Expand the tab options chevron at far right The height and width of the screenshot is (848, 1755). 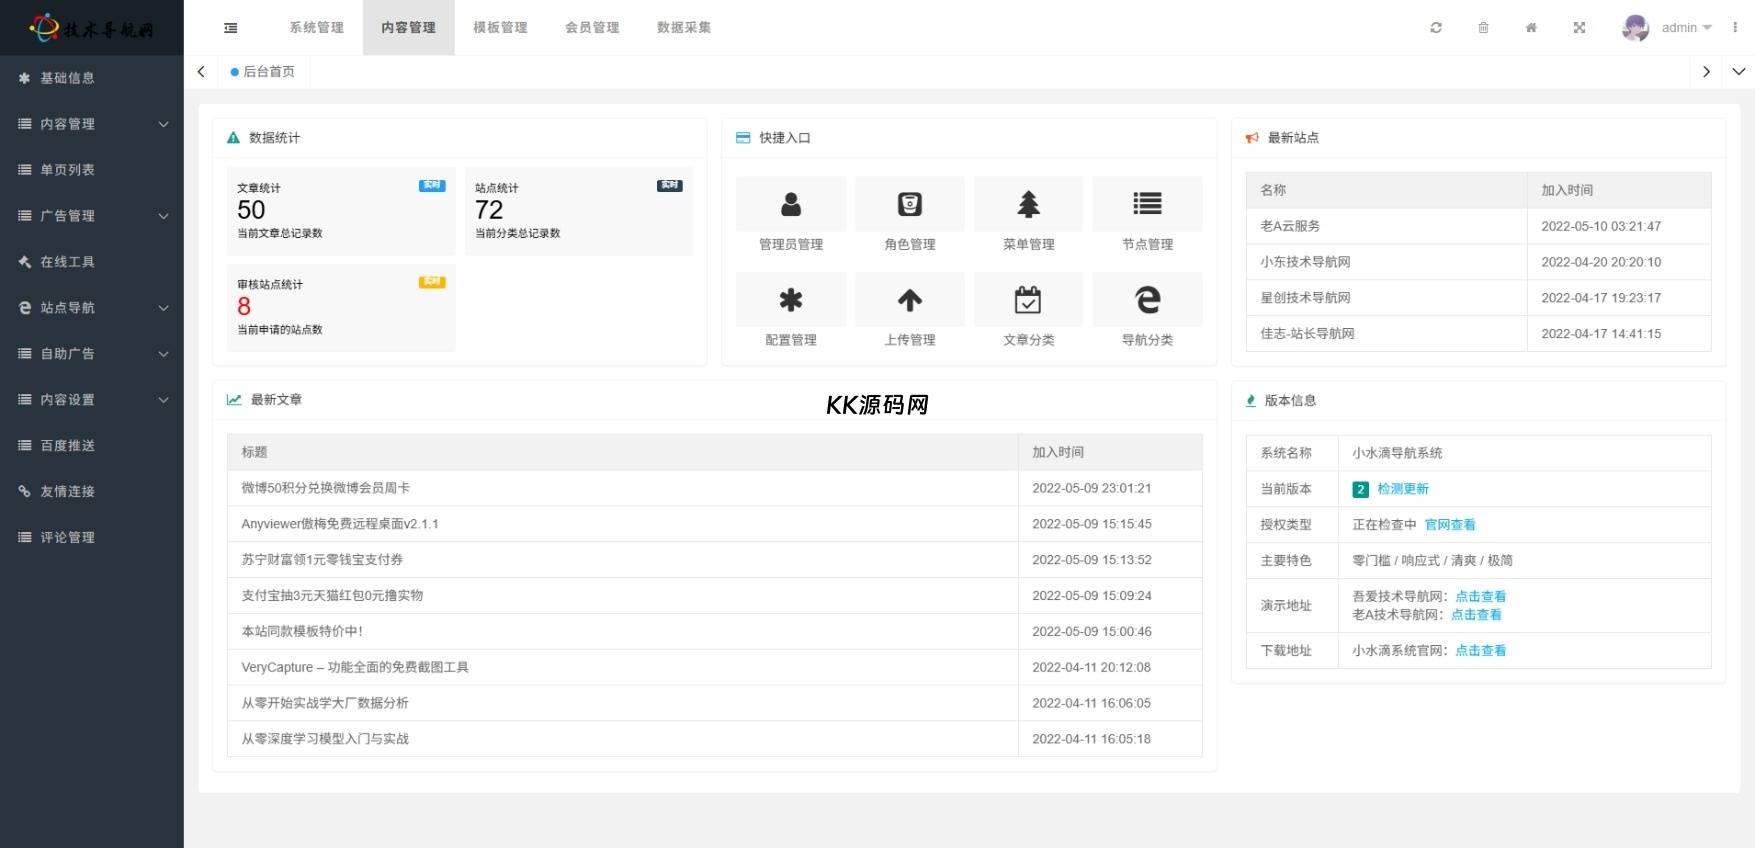pyautogui.click(x=1738, y=72)
